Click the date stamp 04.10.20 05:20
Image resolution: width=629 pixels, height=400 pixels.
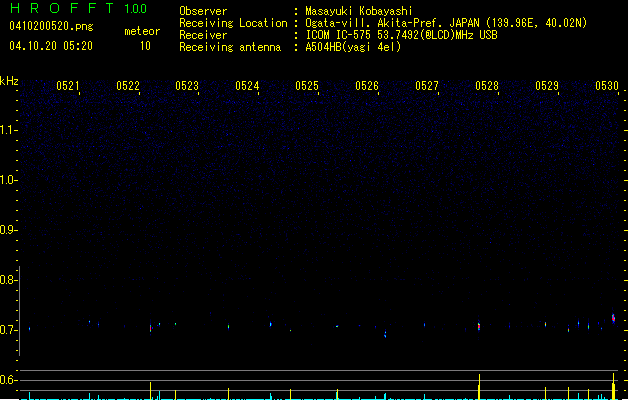point(51,46)
